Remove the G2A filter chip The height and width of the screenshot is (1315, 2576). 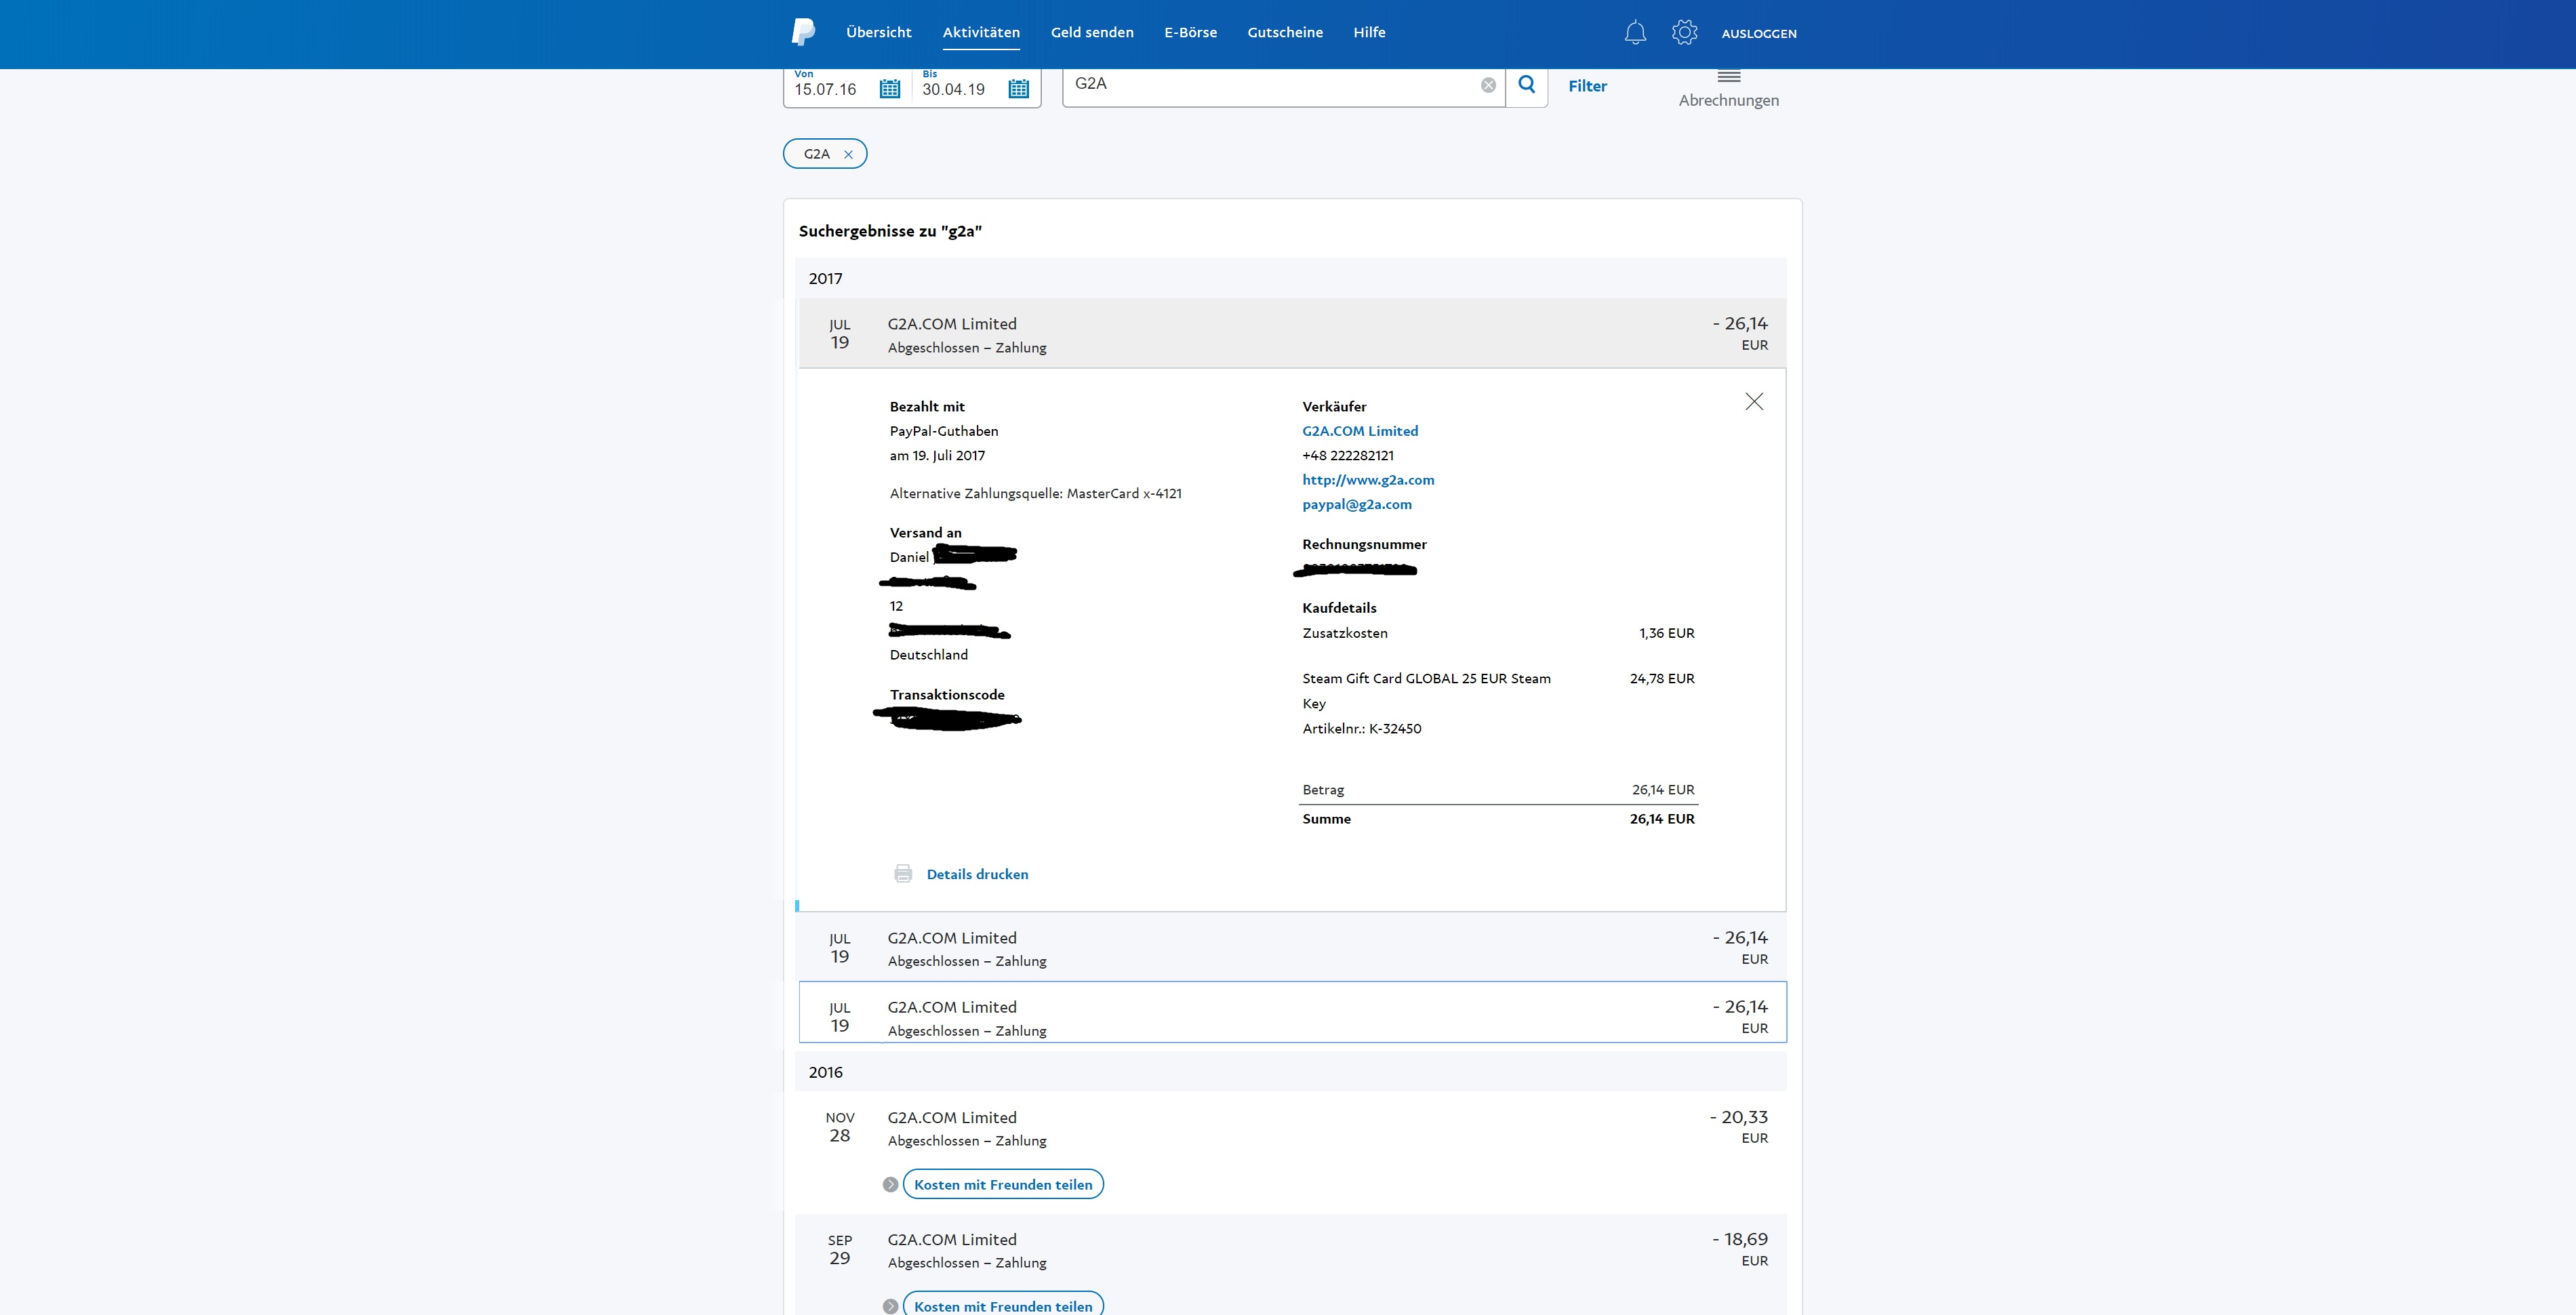click(x=848, y=154)
